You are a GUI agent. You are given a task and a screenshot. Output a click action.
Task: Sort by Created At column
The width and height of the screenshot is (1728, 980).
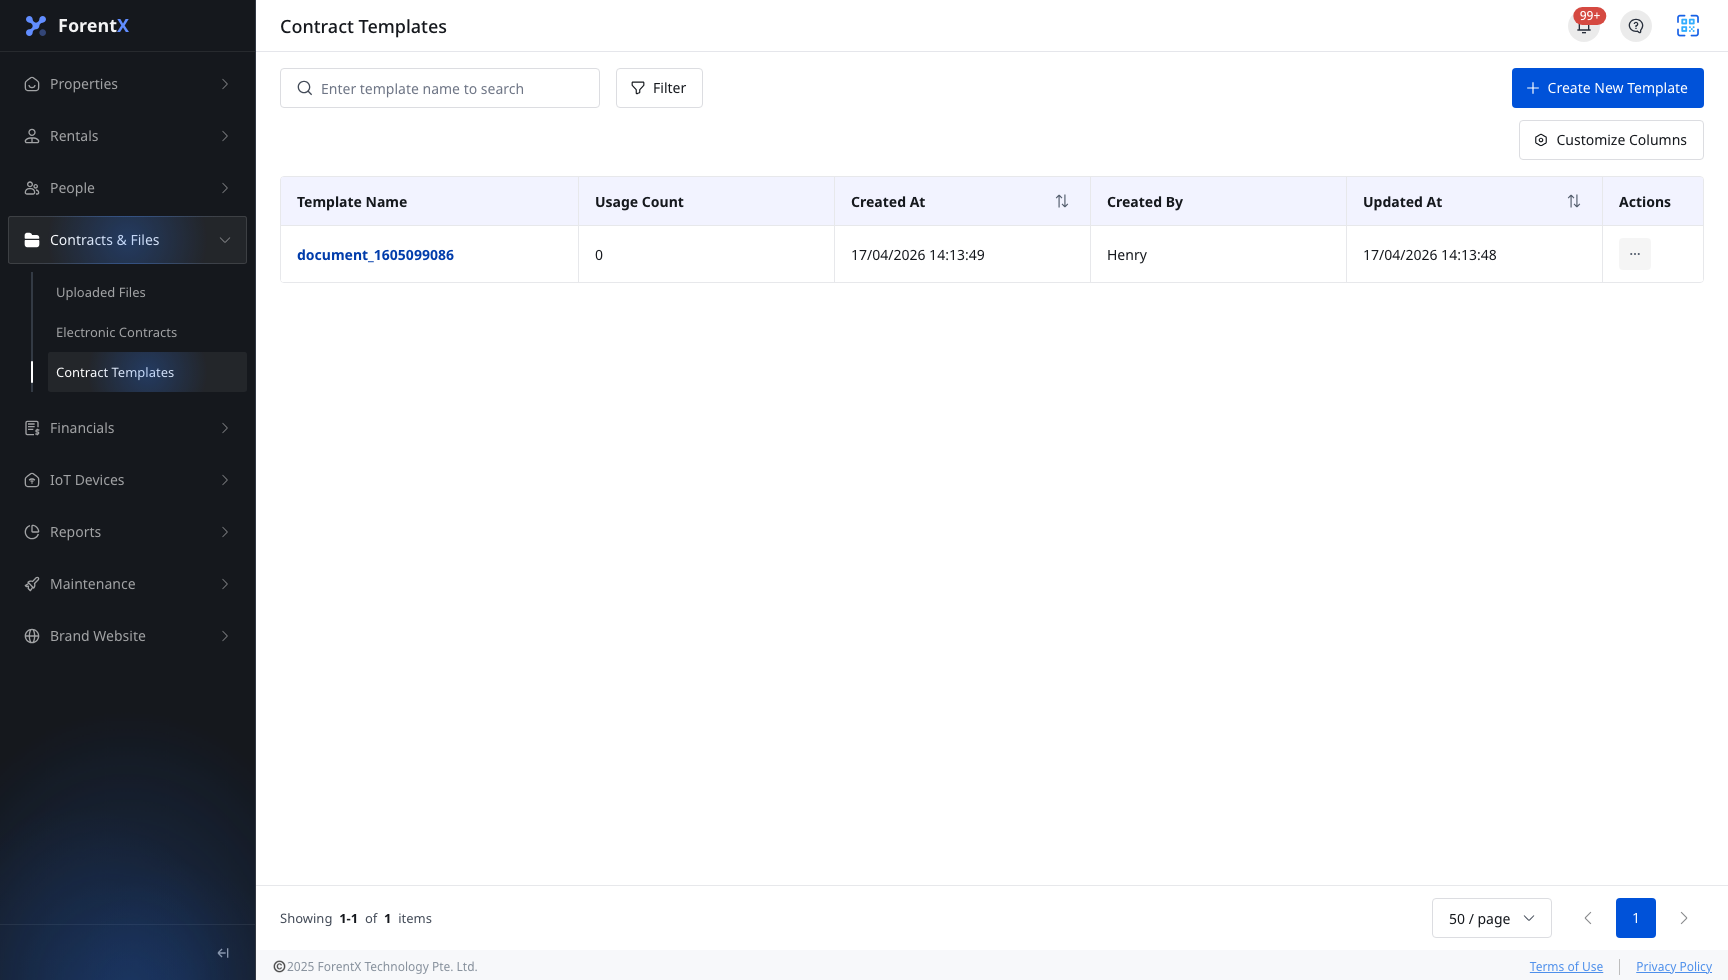[x=1062, y=201]
